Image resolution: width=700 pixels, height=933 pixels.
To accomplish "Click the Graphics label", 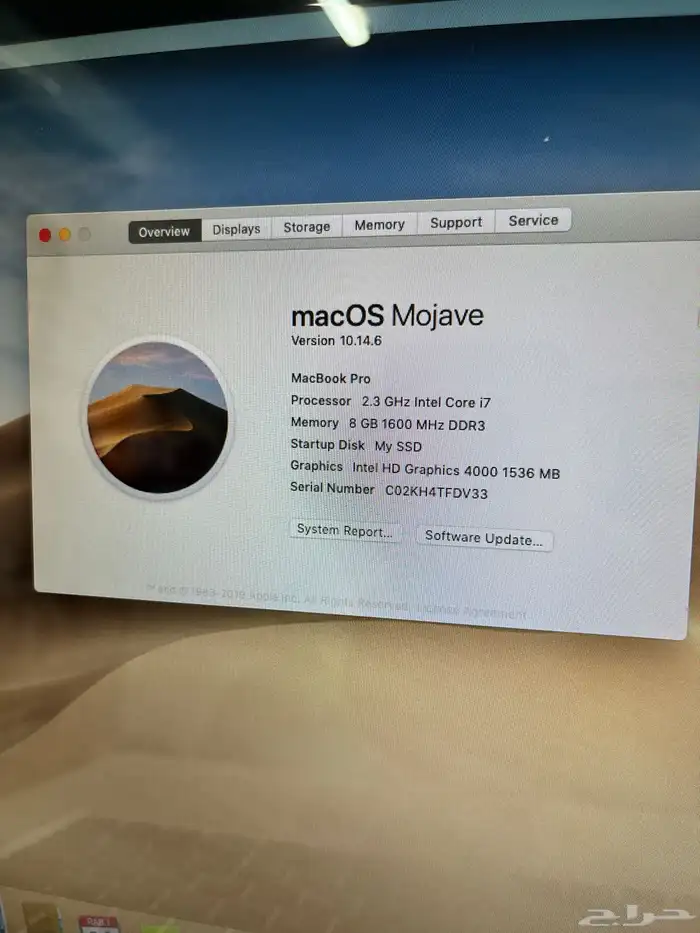I will click(x=317, y=466).
